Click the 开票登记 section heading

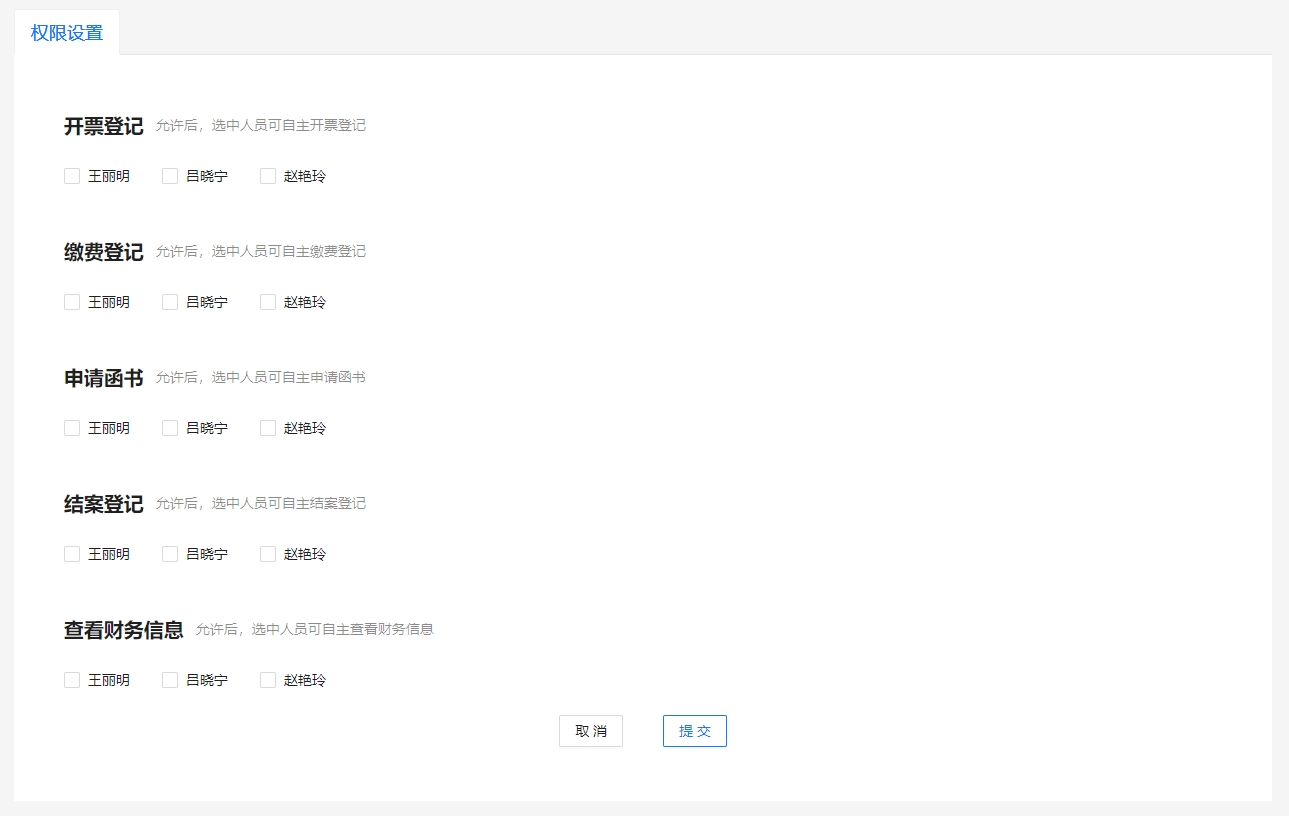click(104, 126)
